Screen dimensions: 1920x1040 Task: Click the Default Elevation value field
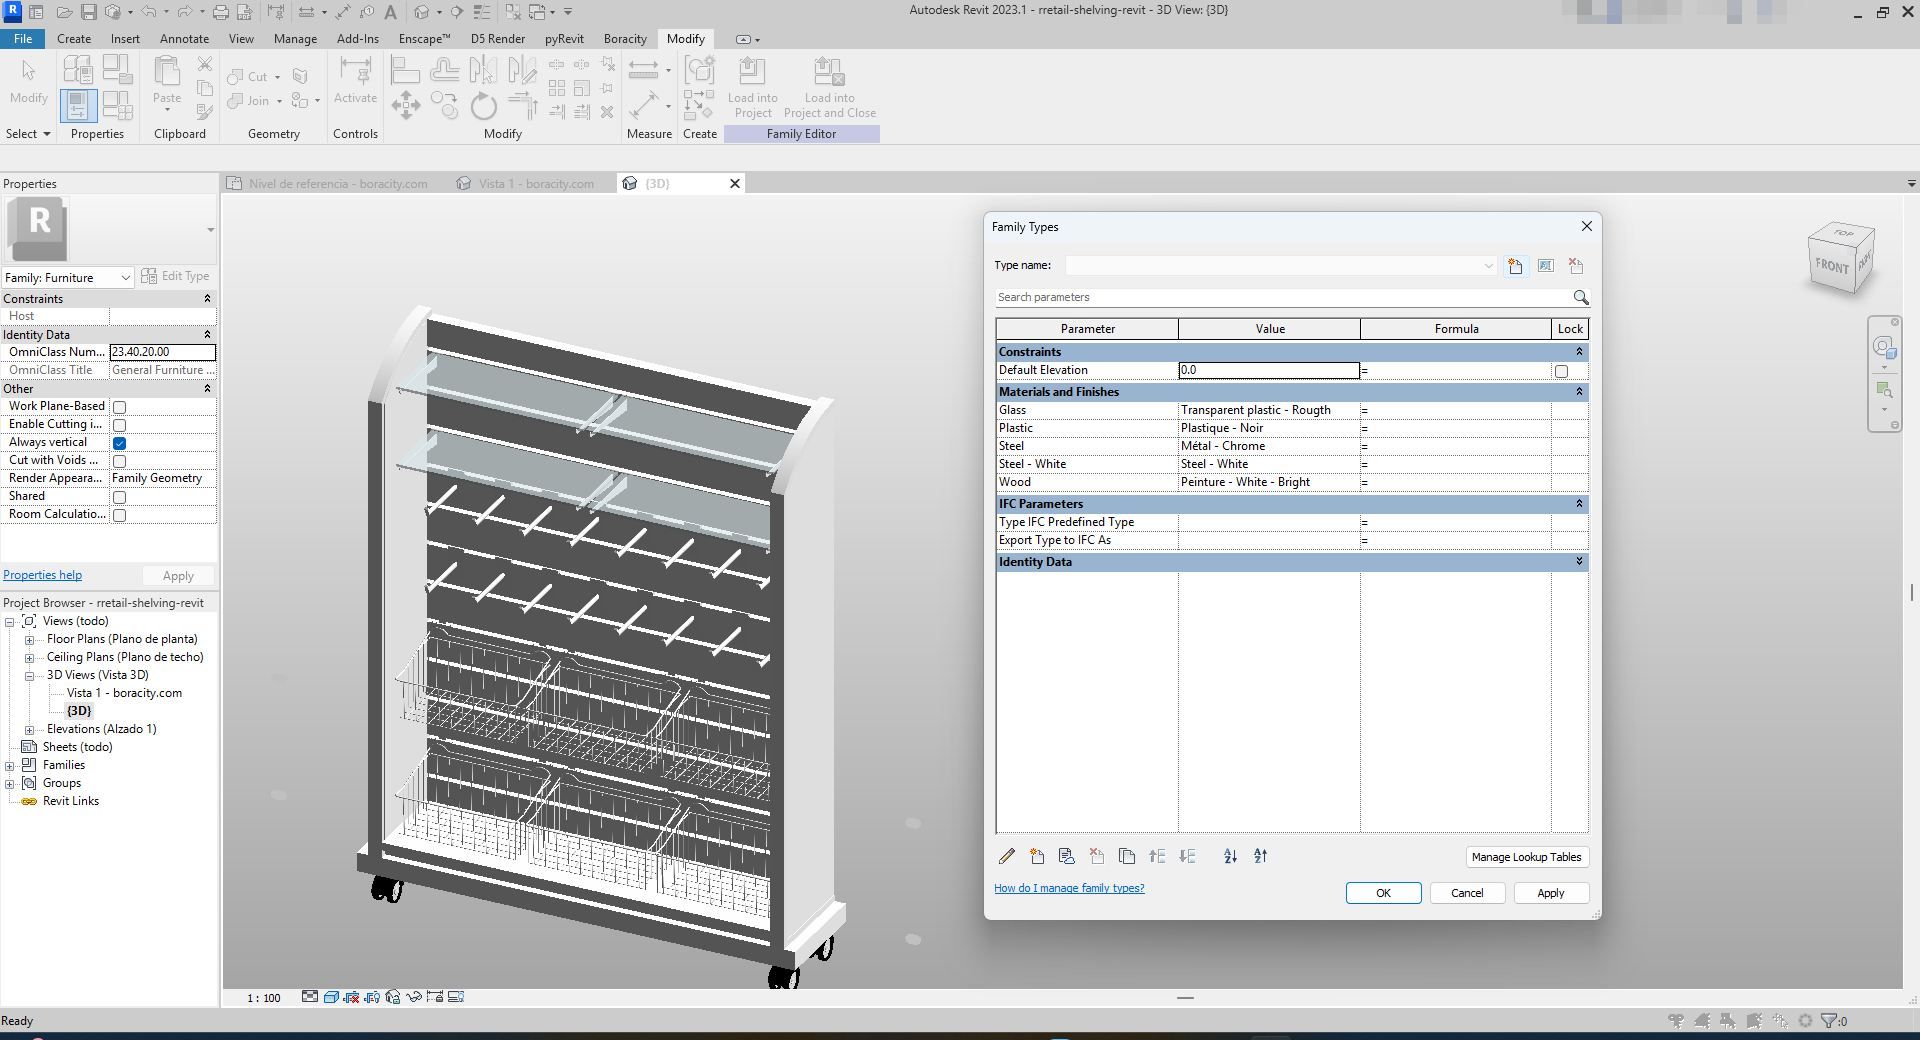click(1269, 370)
